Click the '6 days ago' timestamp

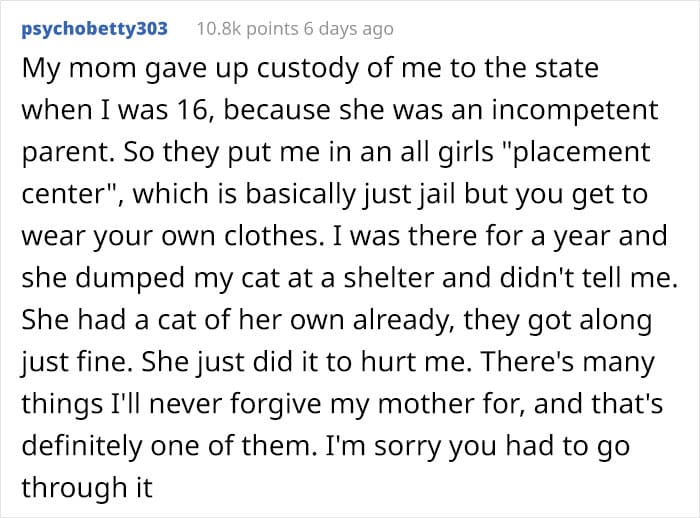click(349, 29)
